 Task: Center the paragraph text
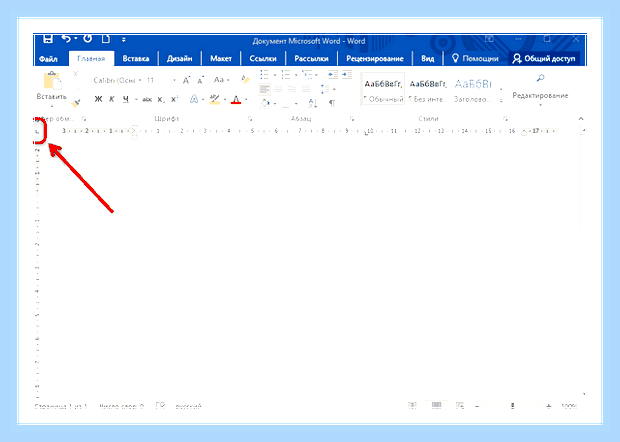pyautogui.click(x=278, y=89)
